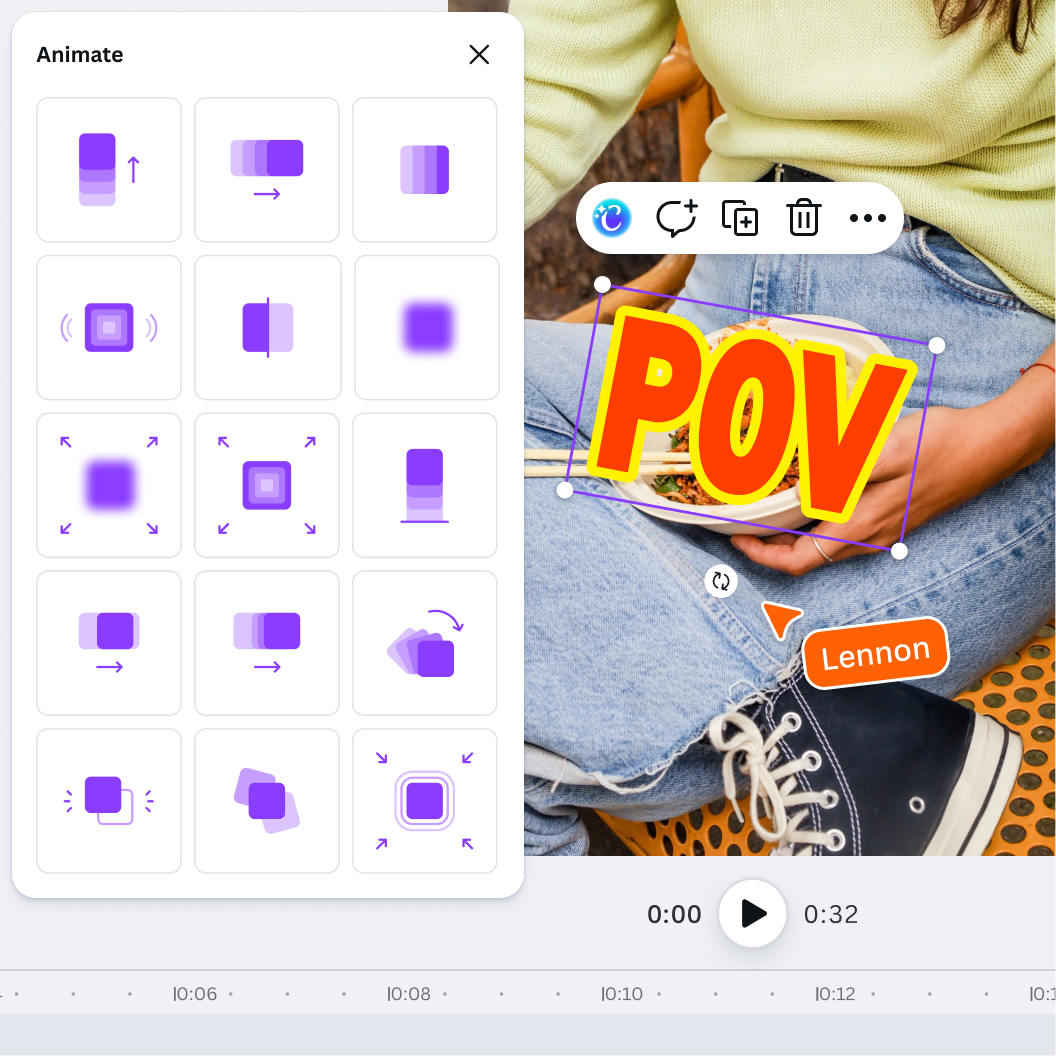1056x1056 pixels.
Task: Apply the Fade animation preset
Action: [x=424, y=170]
